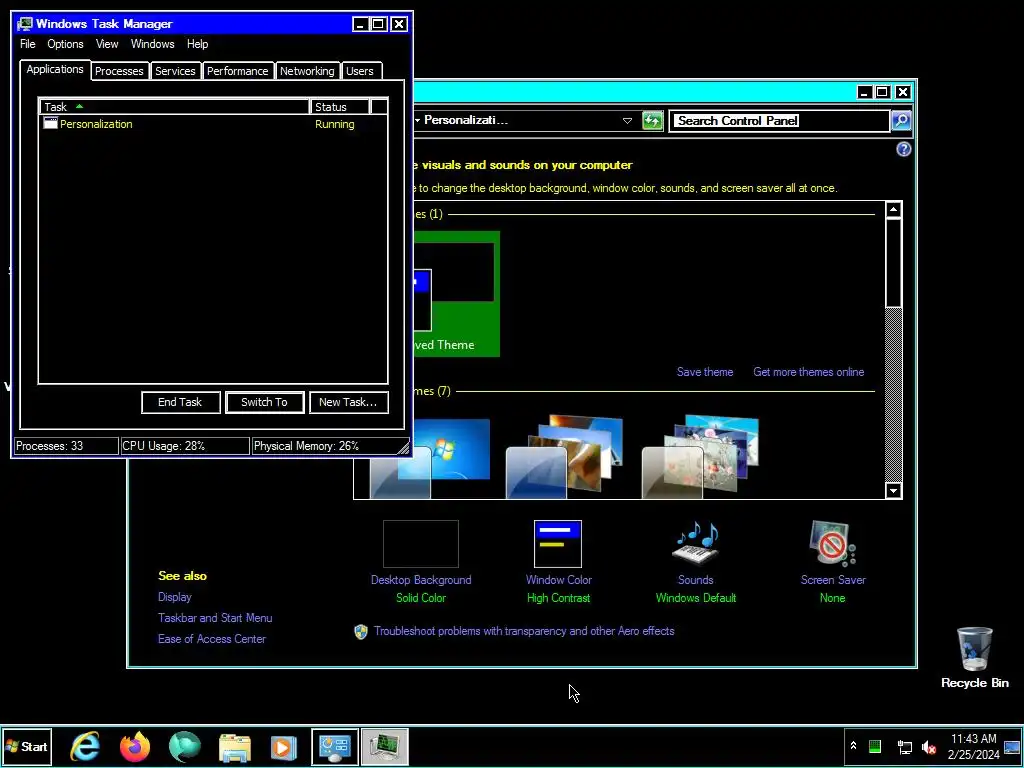1024x768 pixels.
Task: Select the Unsaved Theme thumbnail
Action: point(457,294)
